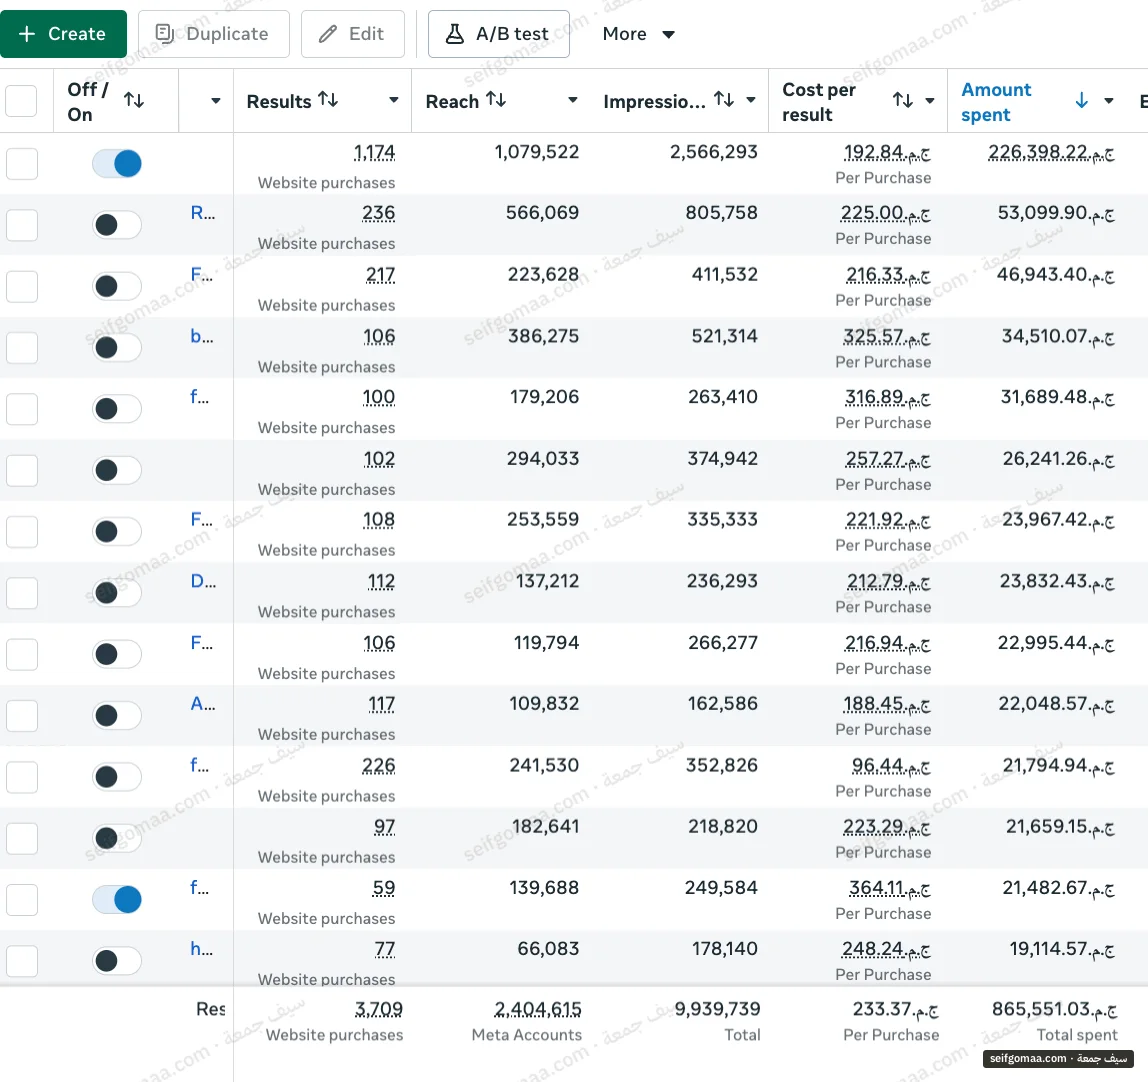Turn on the toggle for the 112 results row
The image size is (1148, 1082).
tap(116, 592)
